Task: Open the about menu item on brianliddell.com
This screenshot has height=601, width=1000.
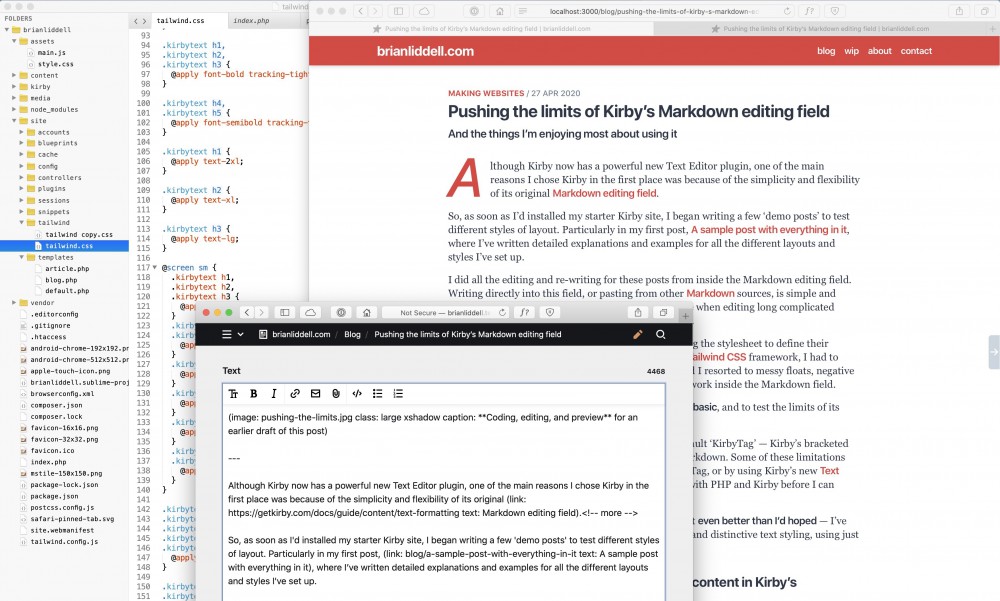Action: 879,51
